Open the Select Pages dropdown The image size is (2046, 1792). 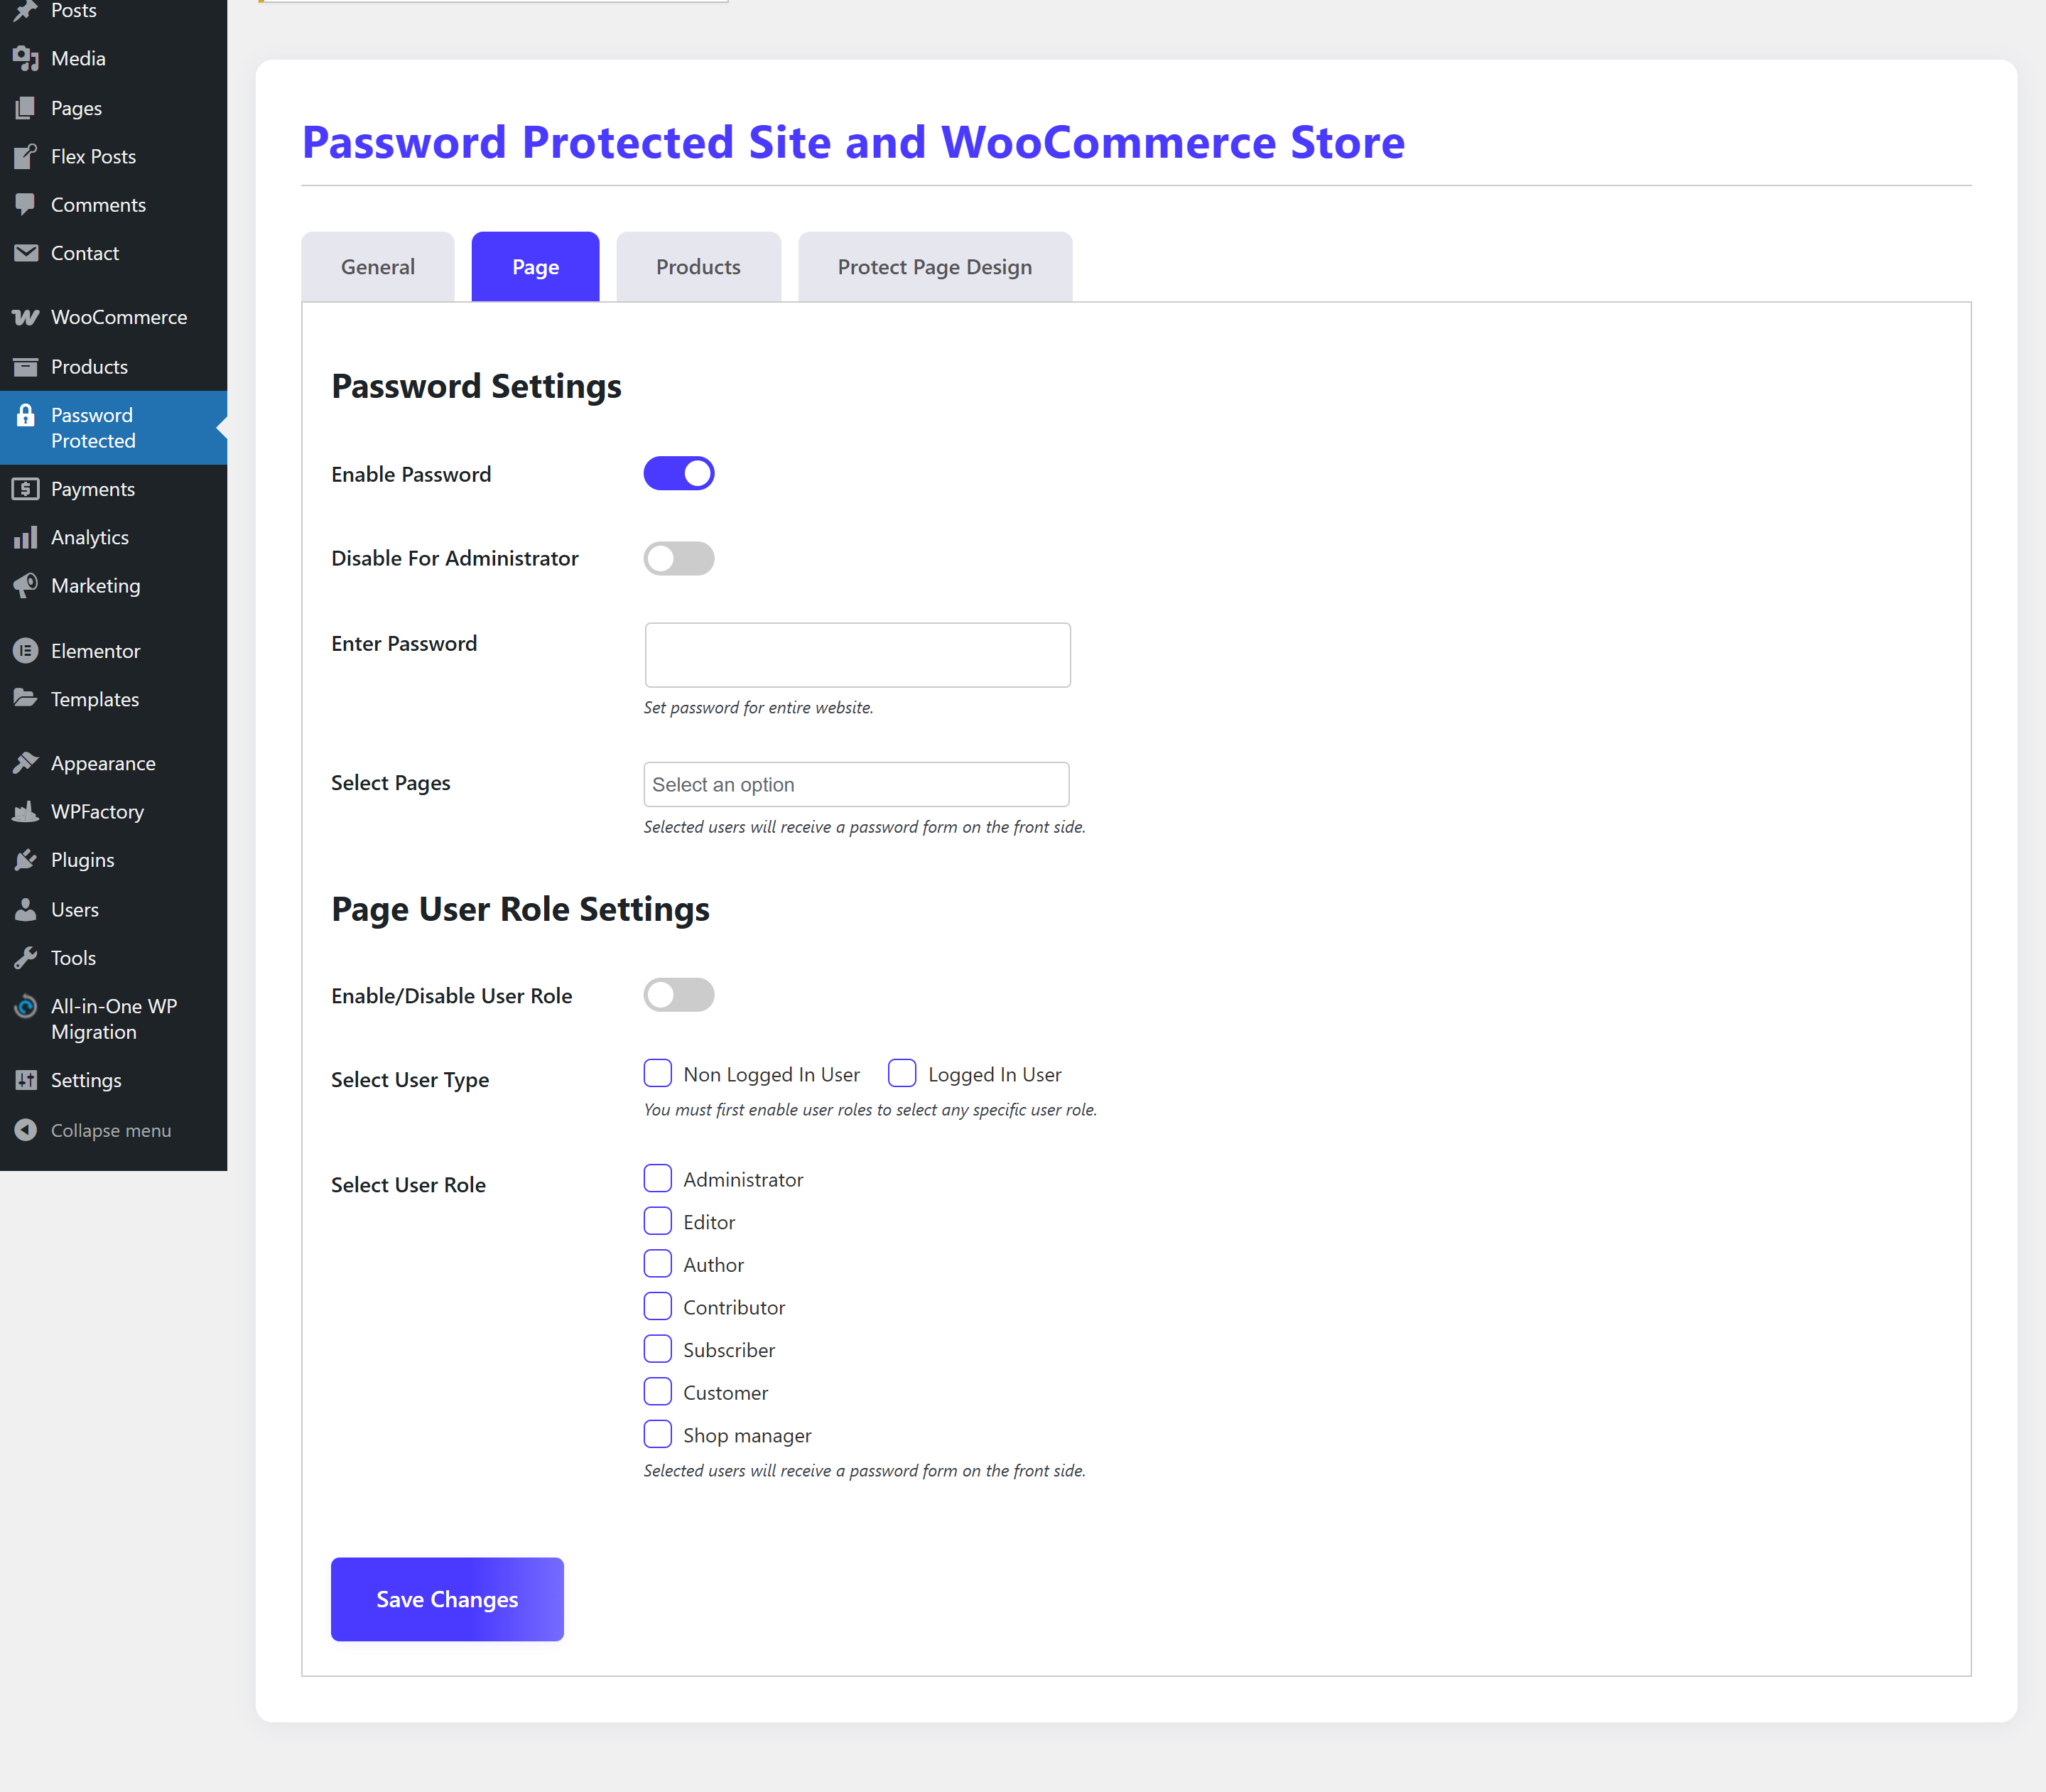[857, 785]
